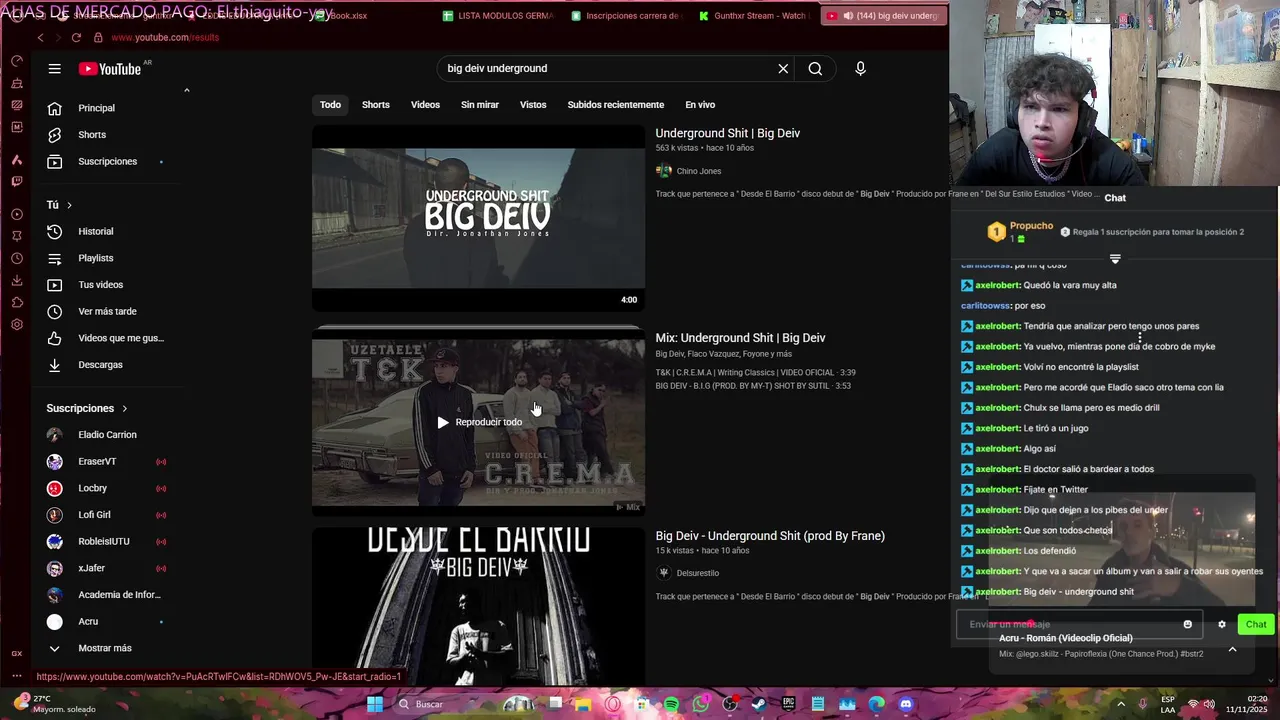Screen dimensions: 1280x720
Task: Go back with the browser back arrow
Action: (40, 38)
